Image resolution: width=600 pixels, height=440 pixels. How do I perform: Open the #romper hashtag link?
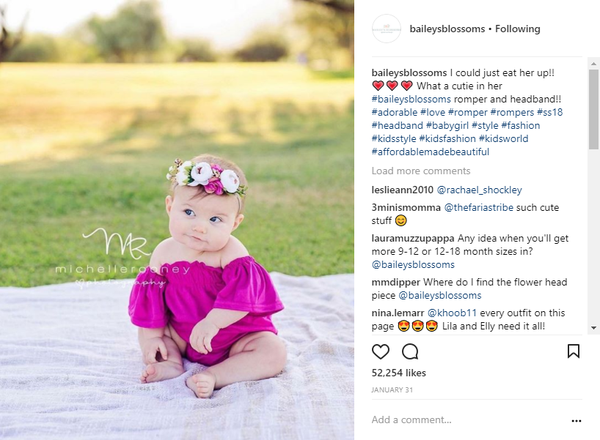[468, 112]
